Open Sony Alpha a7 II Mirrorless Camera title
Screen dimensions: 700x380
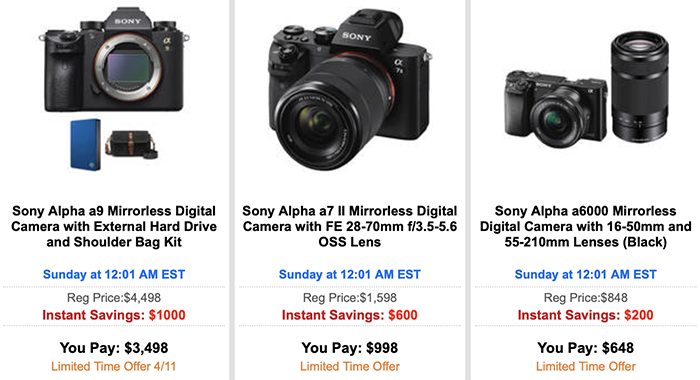click(x=350, y=226)
